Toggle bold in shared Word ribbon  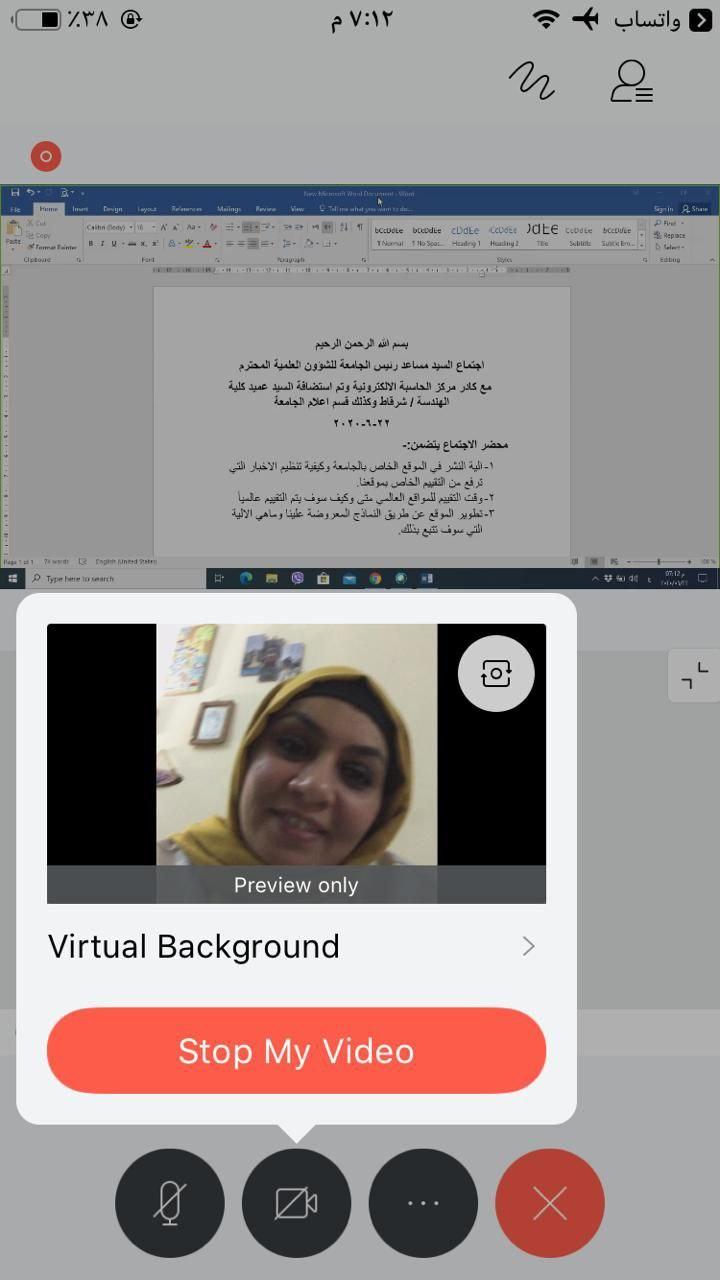90,243
